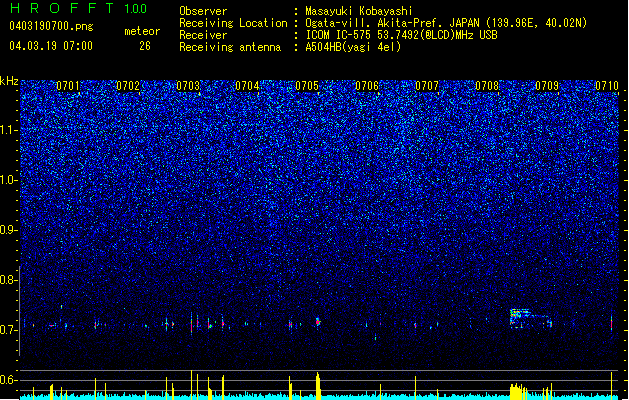Click the 0708 time marker

pos(487,86)
